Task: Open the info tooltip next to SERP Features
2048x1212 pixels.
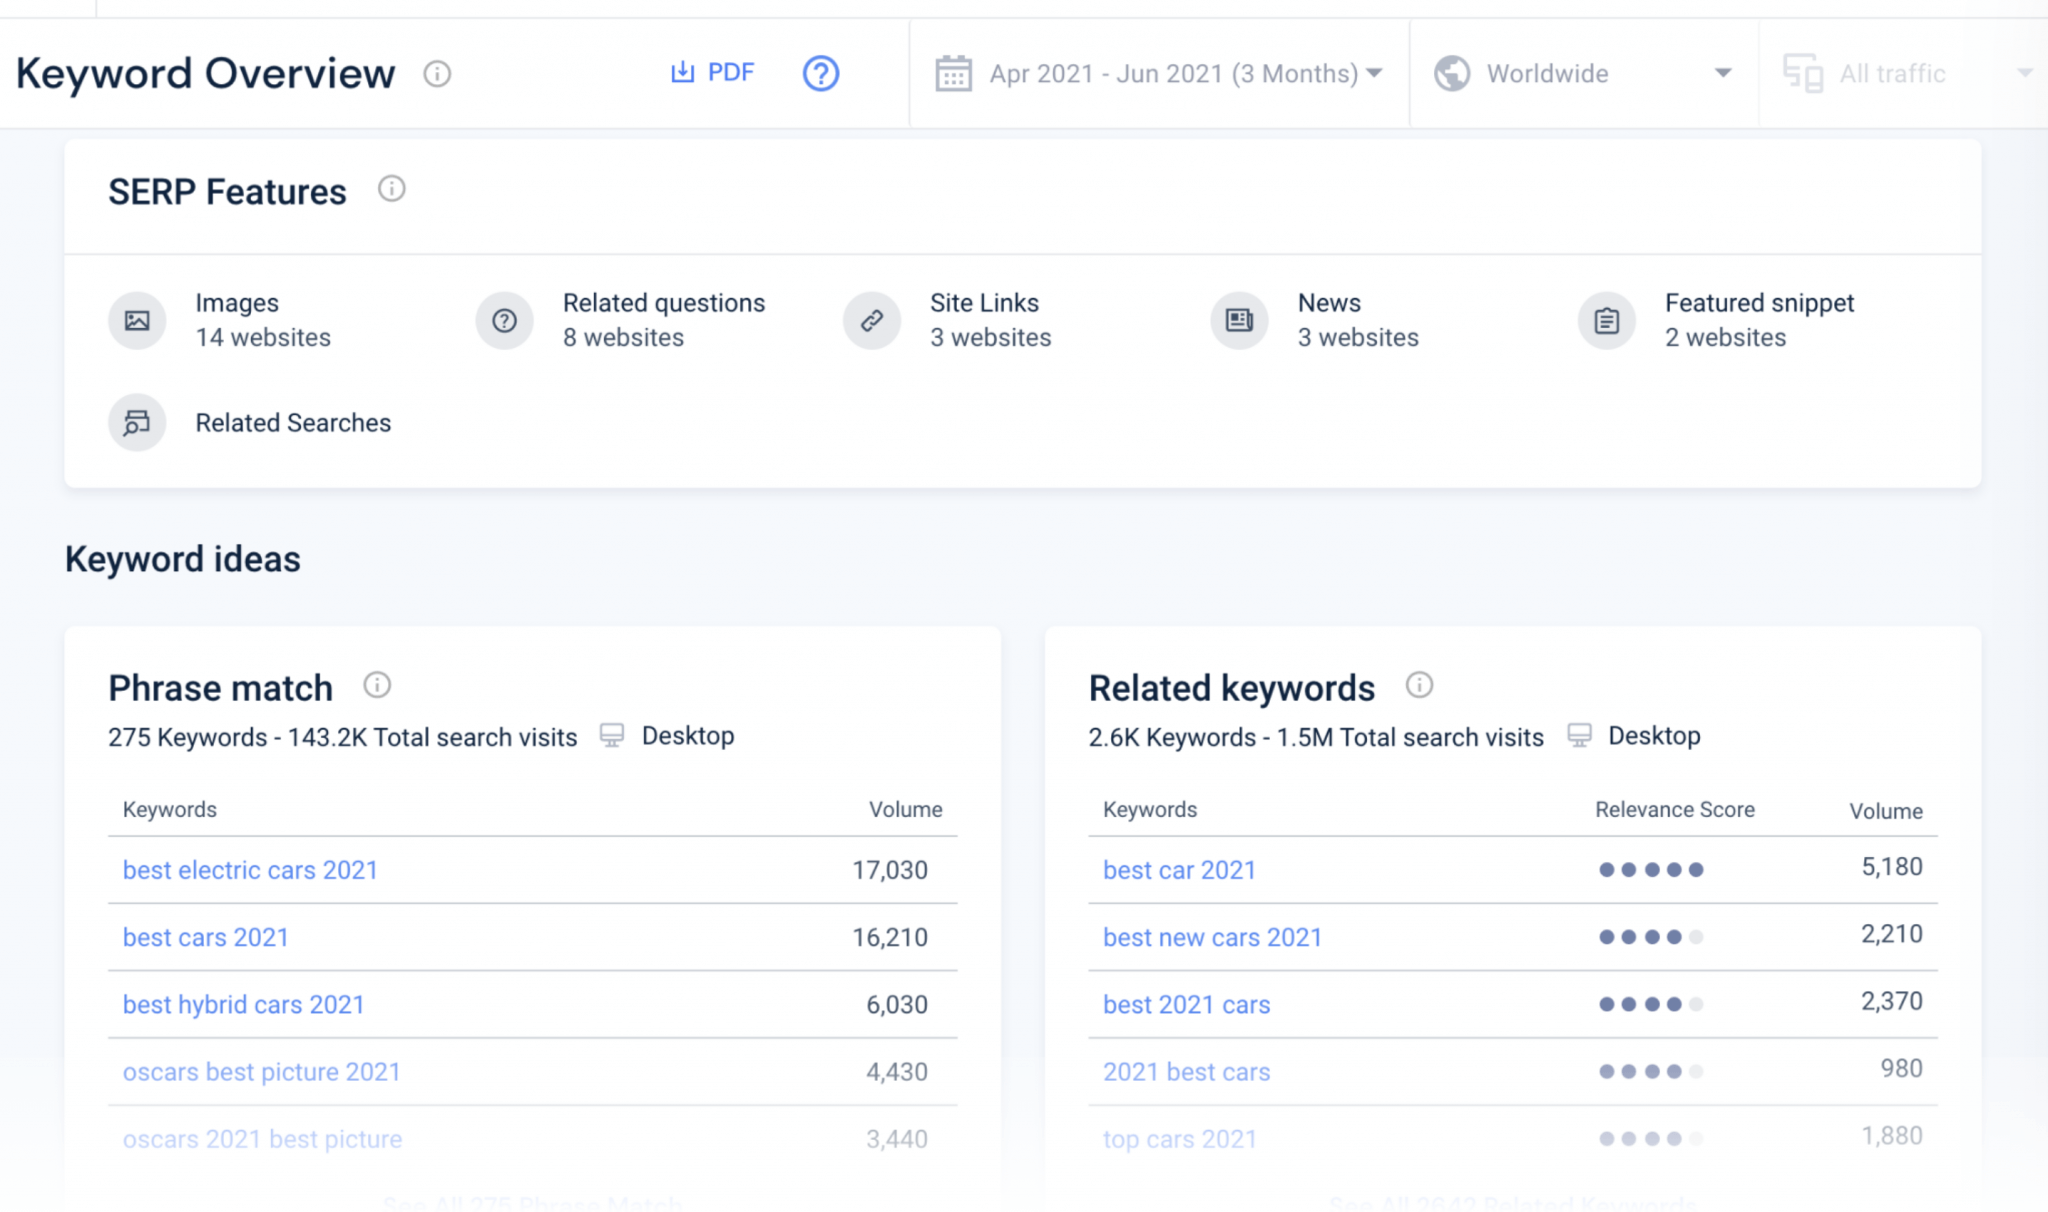Action: 392,189
